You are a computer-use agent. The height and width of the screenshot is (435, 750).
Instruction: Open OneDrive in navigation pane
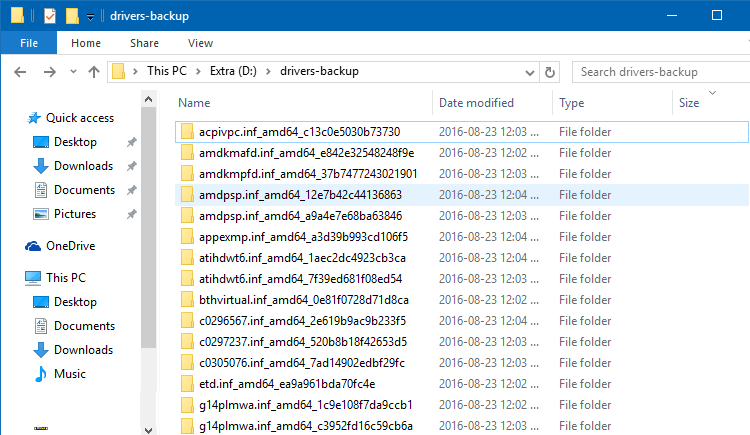click(60, 246)
